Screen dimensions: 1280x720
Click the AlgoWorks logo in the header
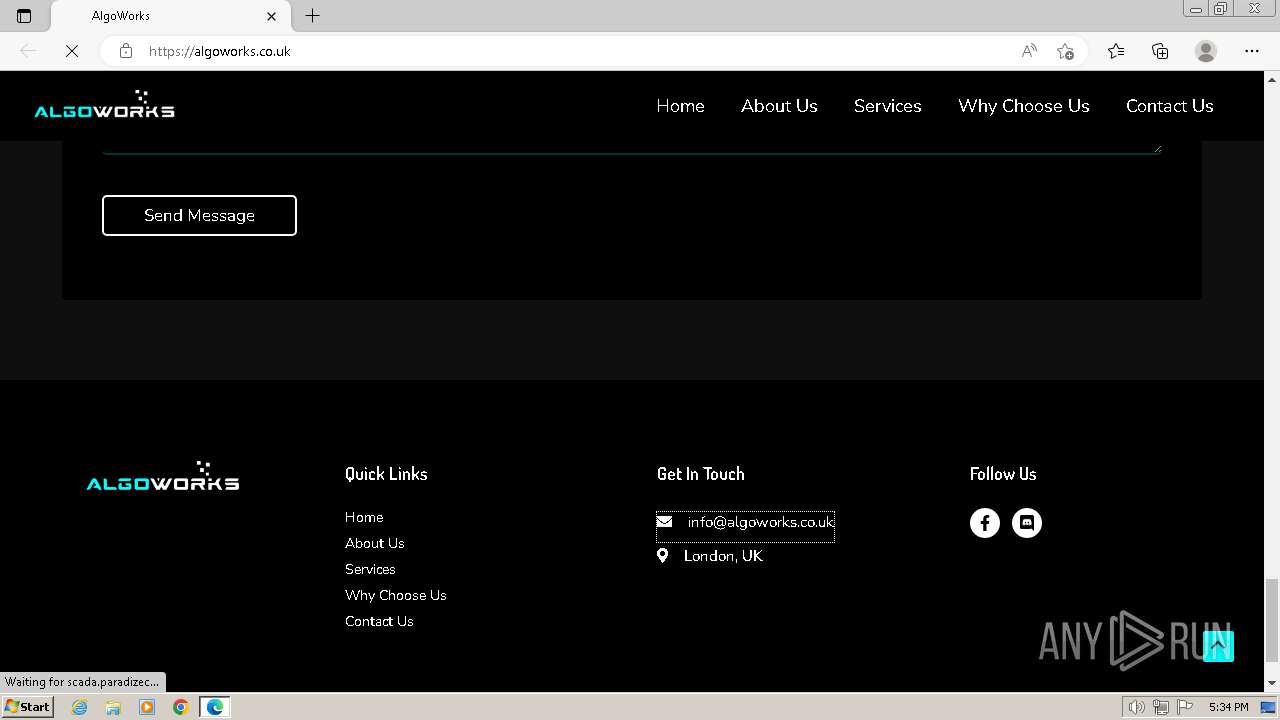[x=104, y=104]
